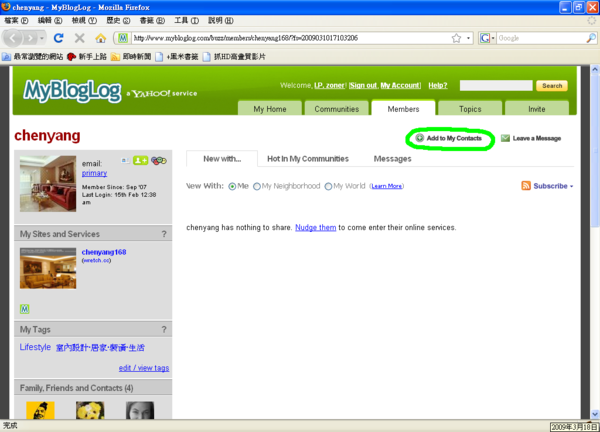Open the first menu bar item (F)
The height and width of the screenshot is (432, 600).
click(16, 20)
